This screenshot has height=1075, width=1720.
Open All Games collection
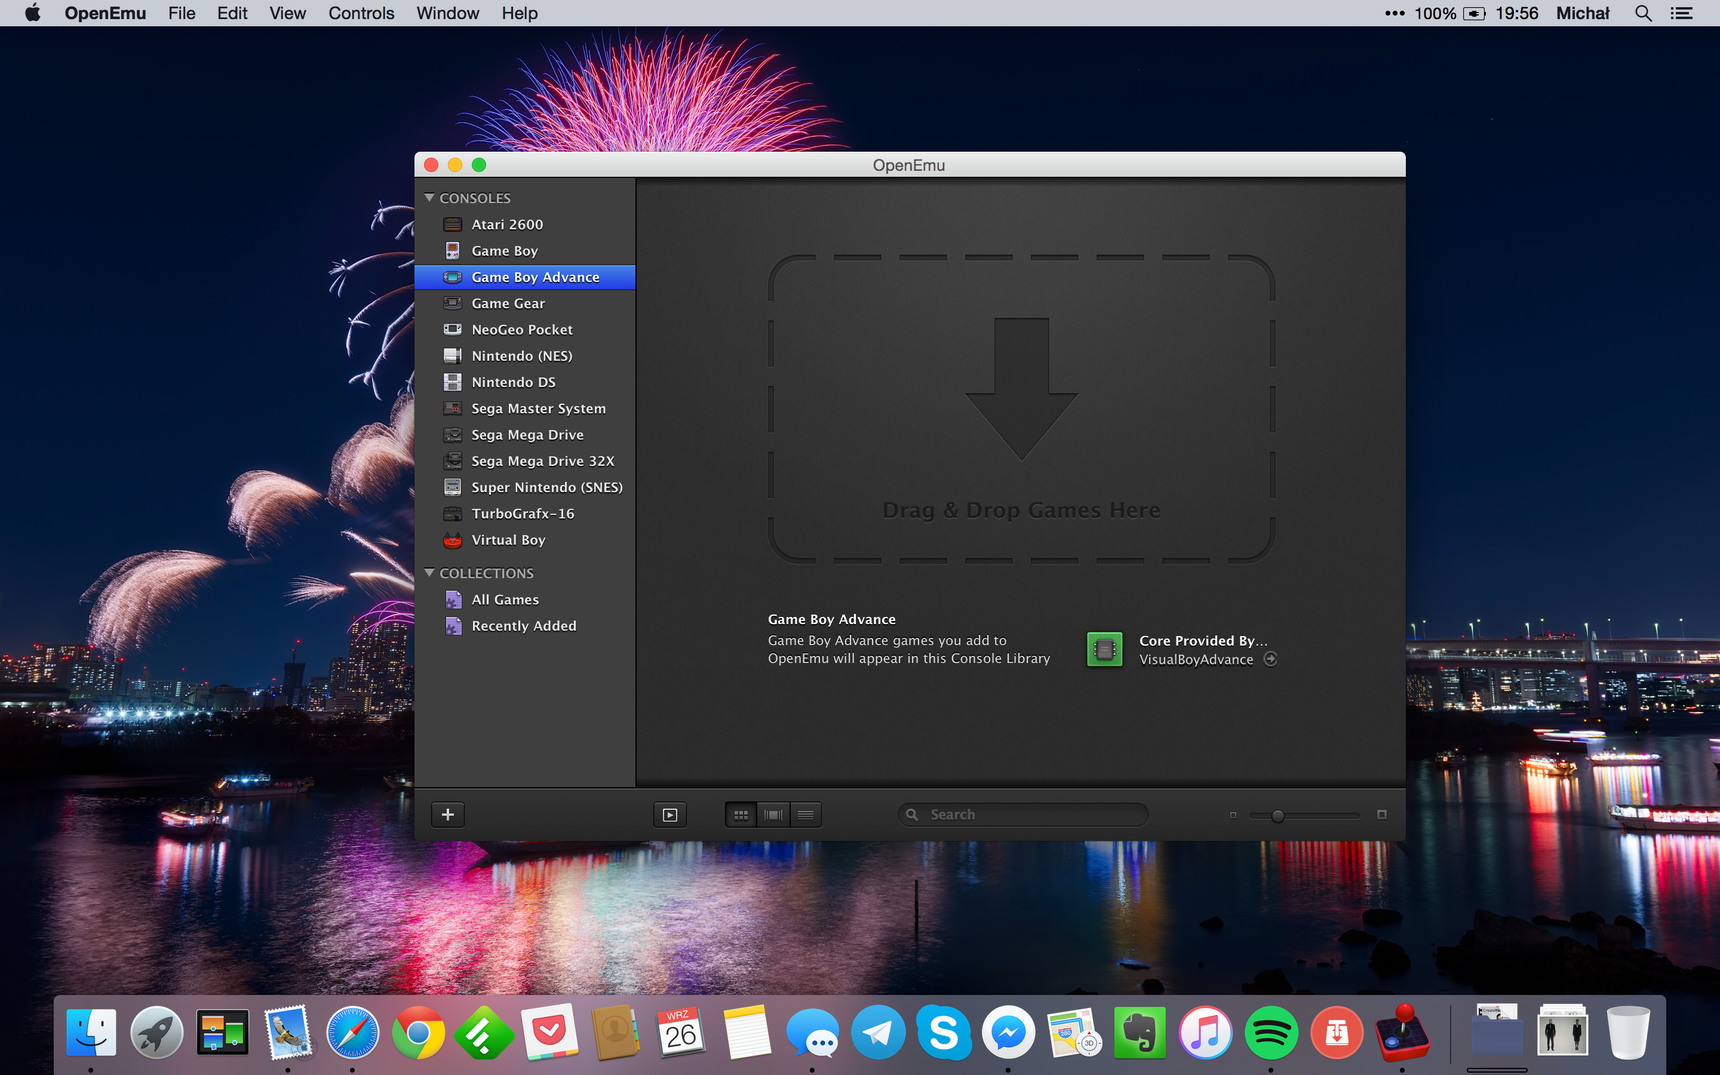point(525,599)
